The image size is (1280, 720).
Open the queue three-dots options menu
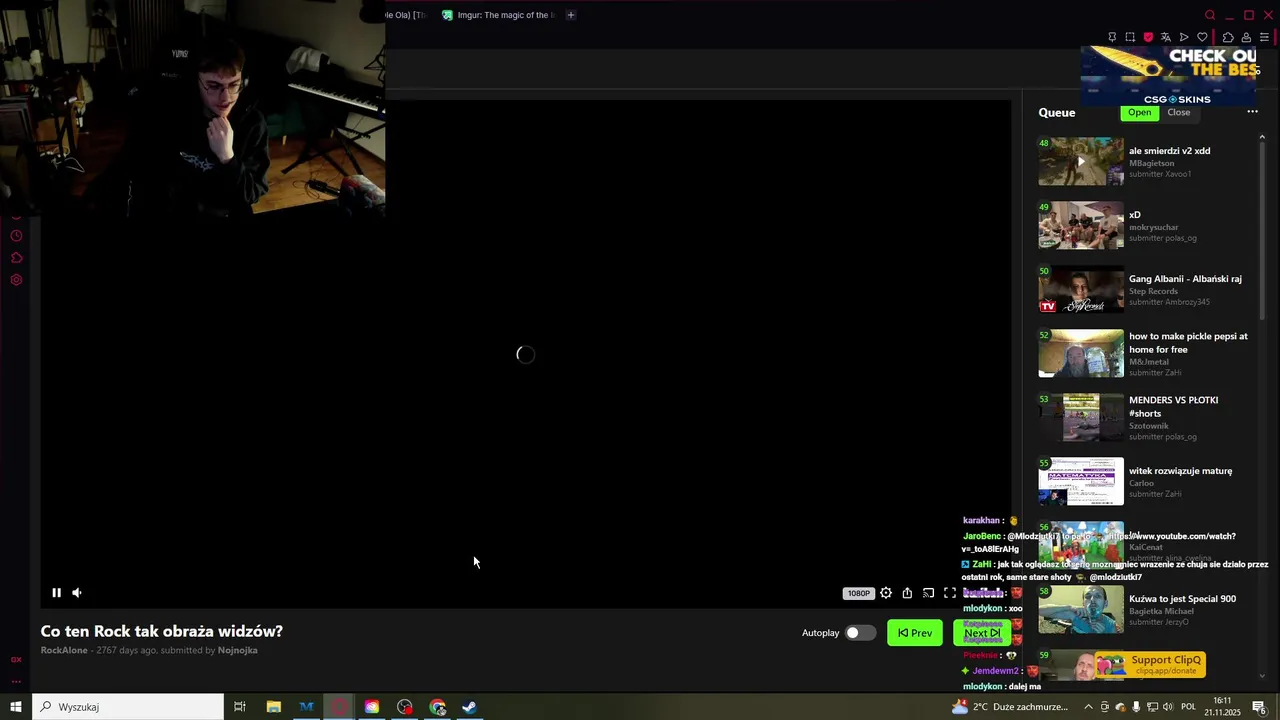coord(1252,112)
